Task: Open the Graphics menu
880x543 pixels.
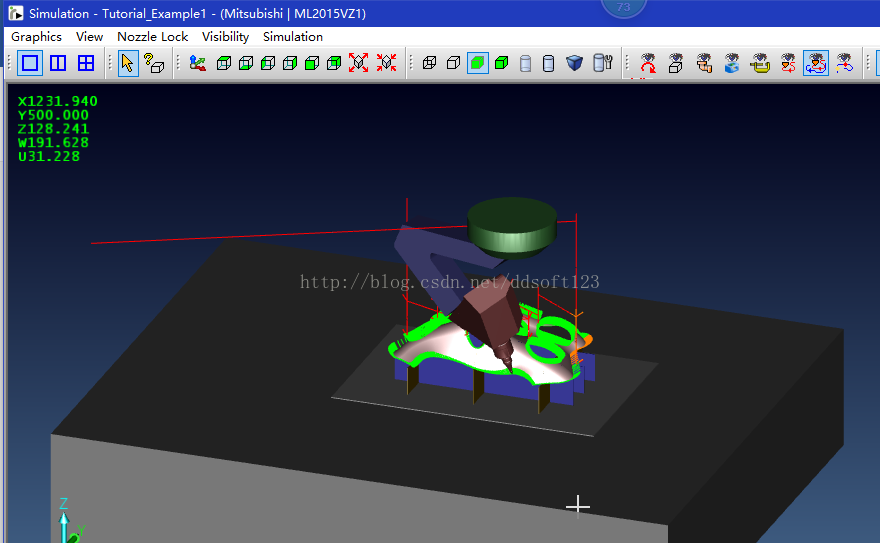Action: [x=36, y=37]
